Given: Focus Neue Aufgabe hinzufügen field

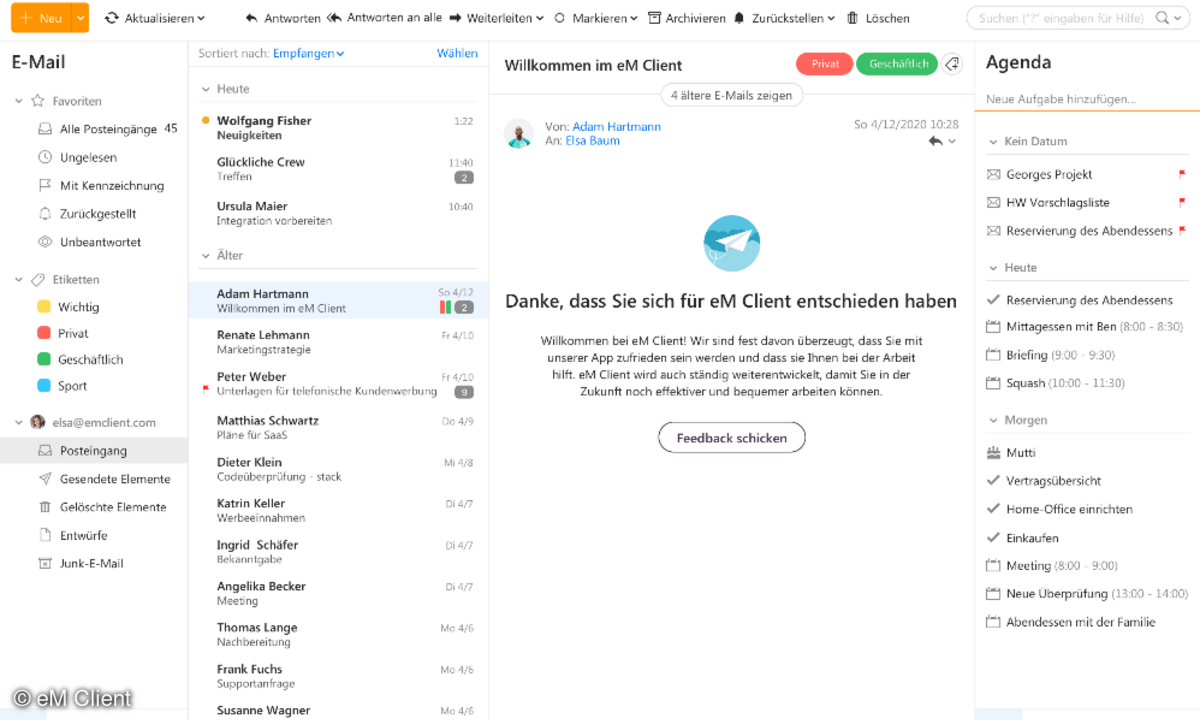Looking at the screenshot, I should pyautogui.click(x=1087, y=99).
